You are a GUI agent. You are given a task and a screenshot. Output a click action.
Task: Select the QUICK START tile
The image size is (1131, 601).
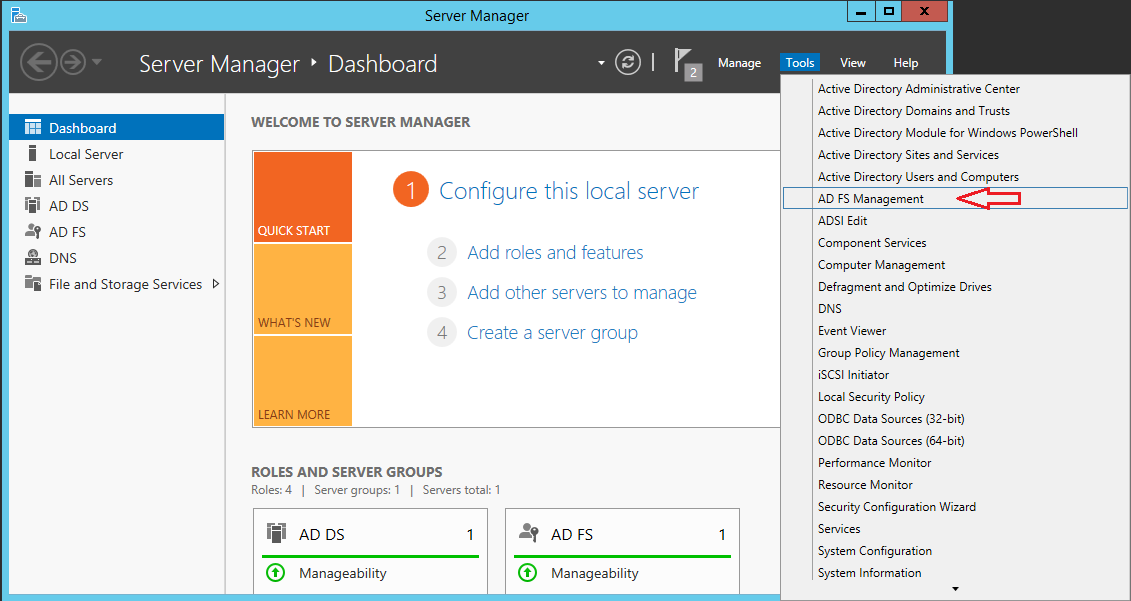click(x=303, y=197)
